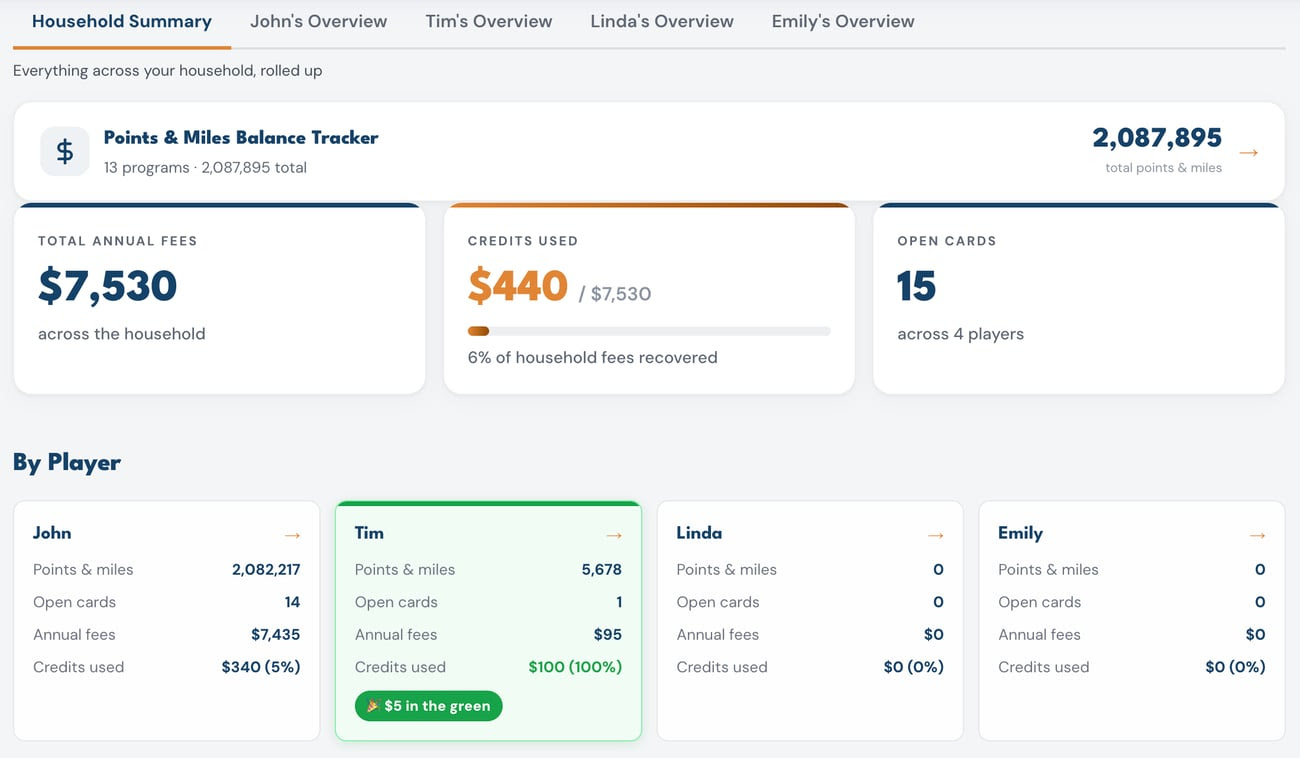Screen dimensions: 1300x758
Task: Click 'across 4 players' text
Action: pyautogui.click(x=960, y=334)
